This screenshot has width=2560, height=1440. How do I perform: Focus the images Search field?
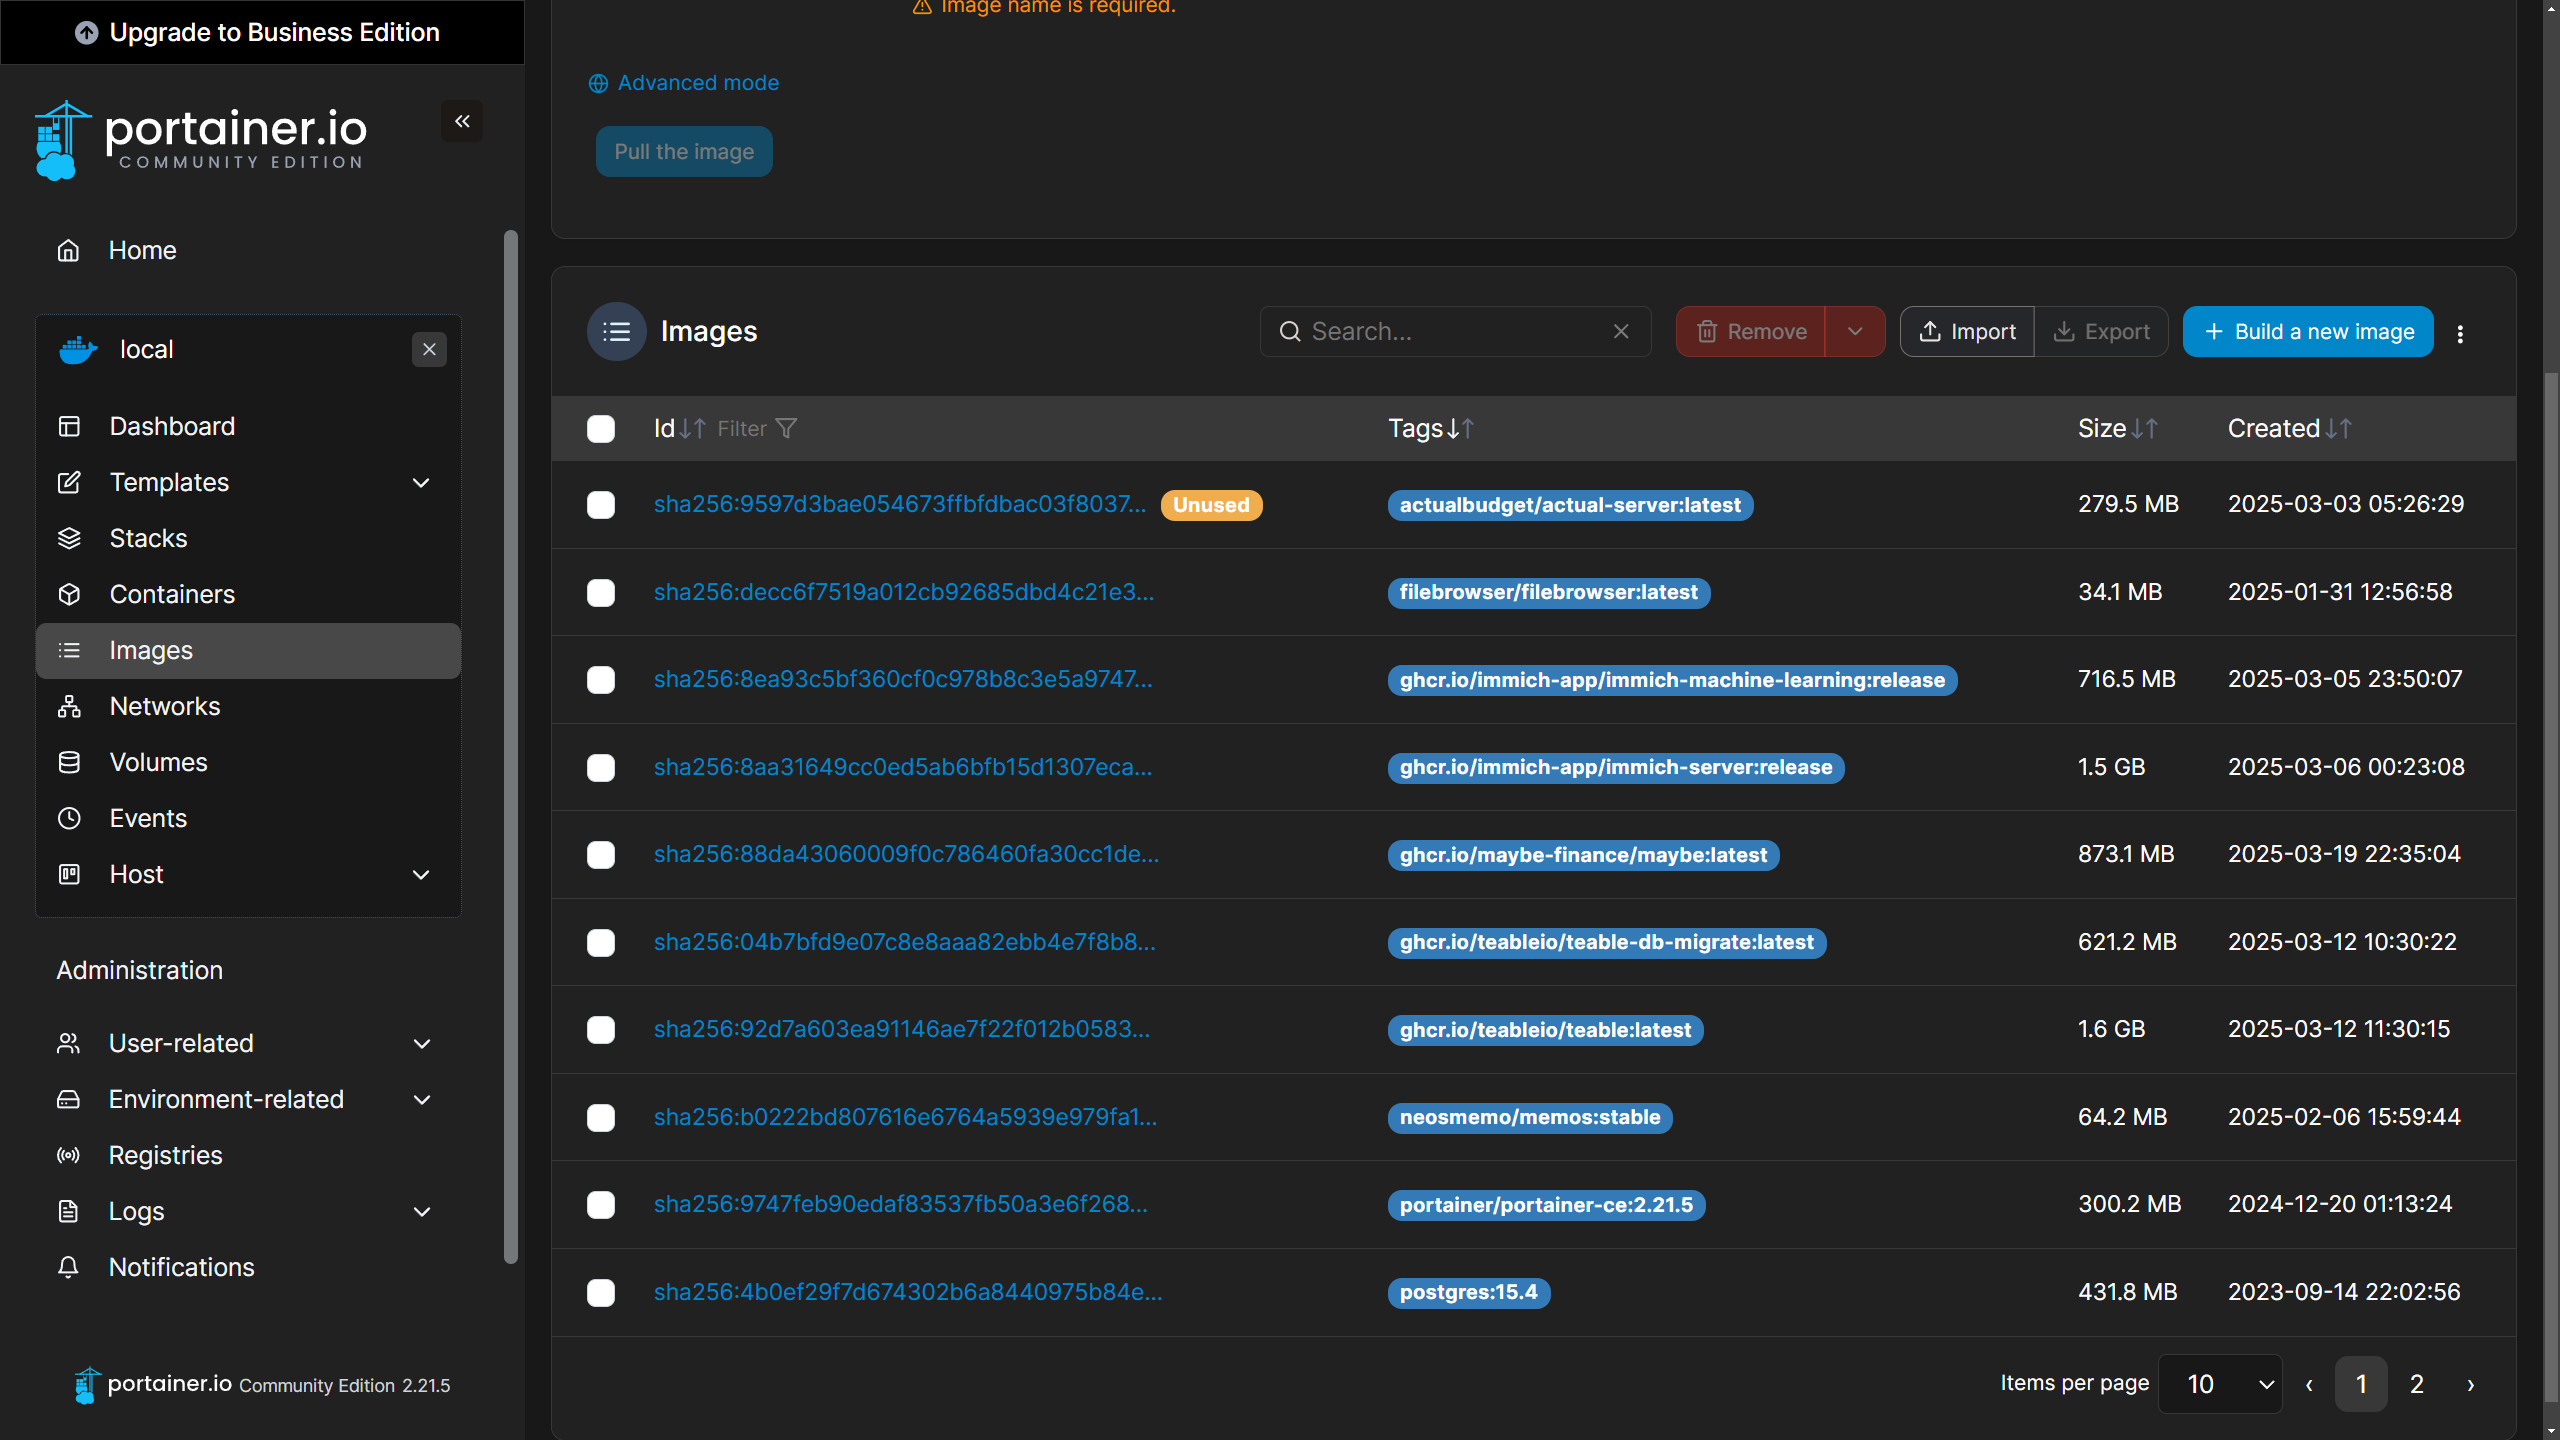1455,331
